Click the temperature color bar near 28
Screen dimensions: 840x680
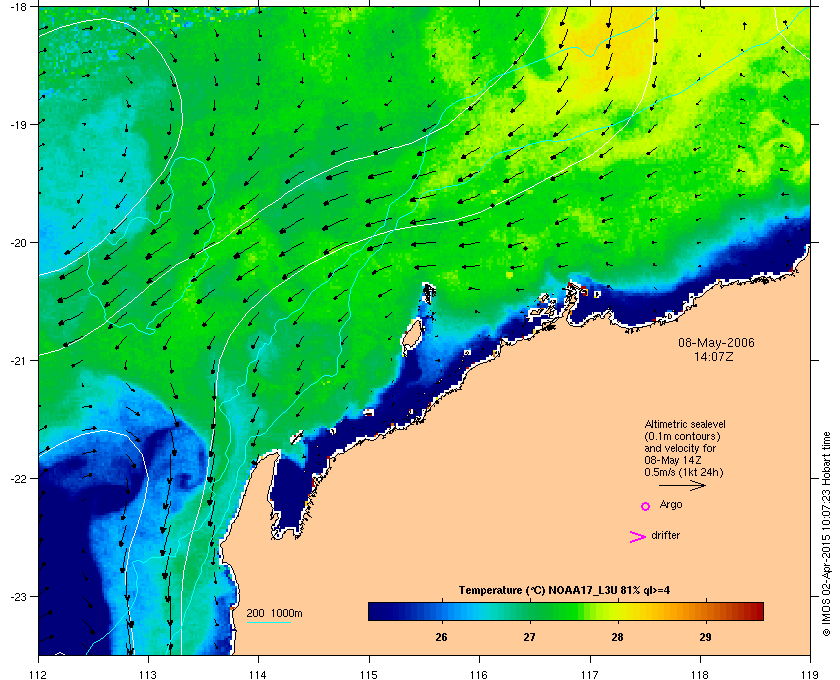[618, 611]
